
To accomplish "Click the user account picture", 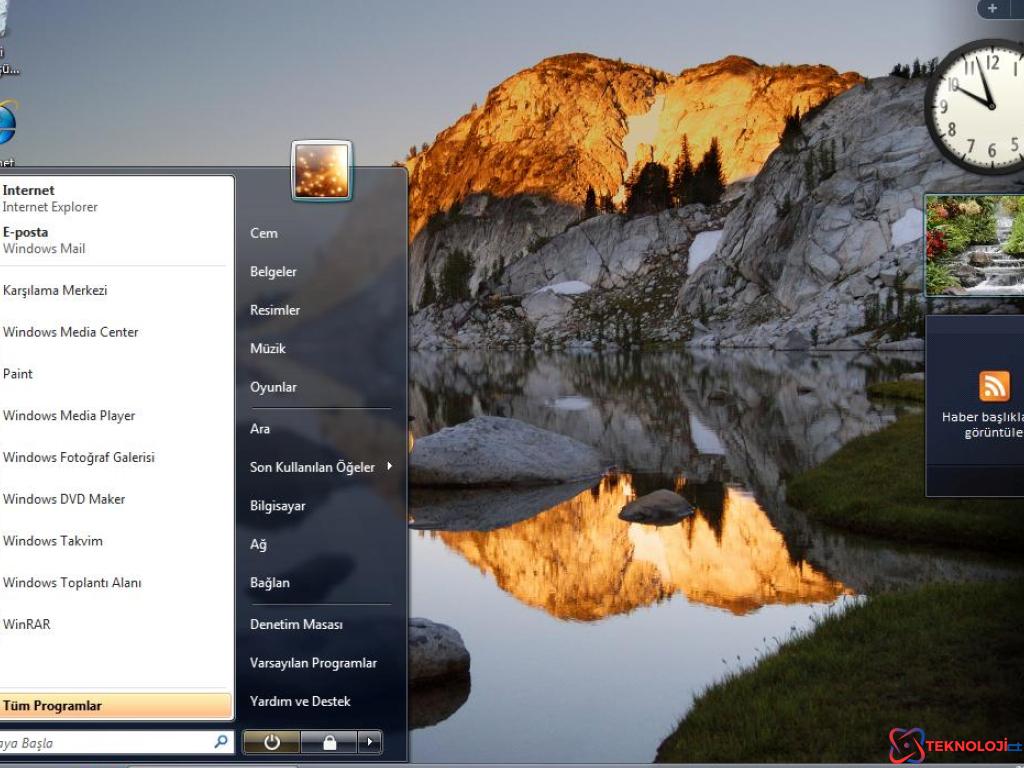I will [321, 170].
